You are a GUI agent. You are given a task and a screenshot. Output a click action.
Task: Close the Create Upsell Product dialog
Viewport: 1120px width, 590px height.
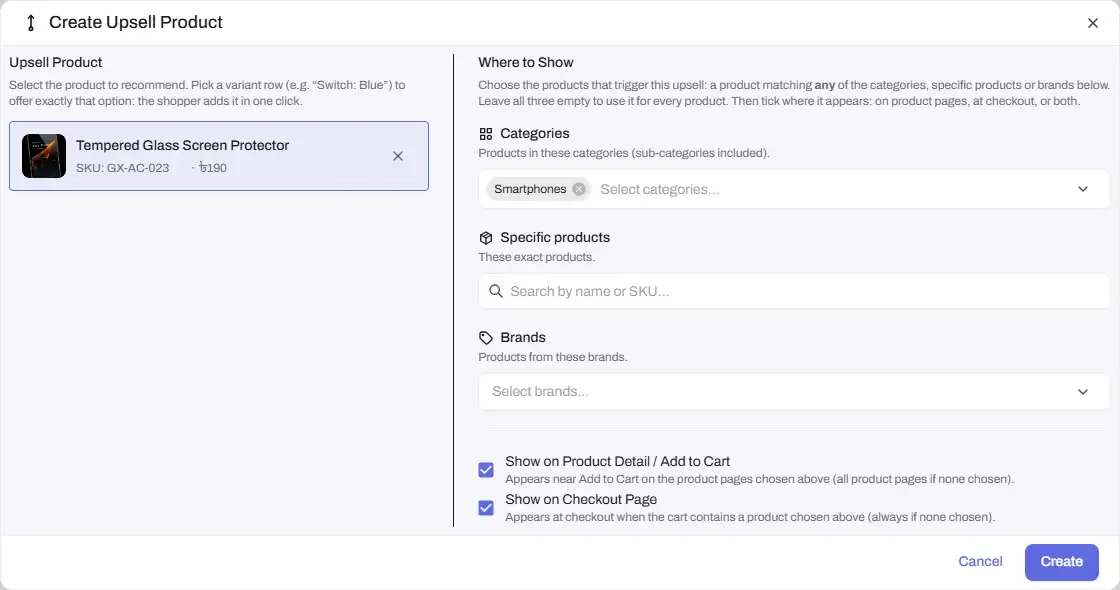1092,23
